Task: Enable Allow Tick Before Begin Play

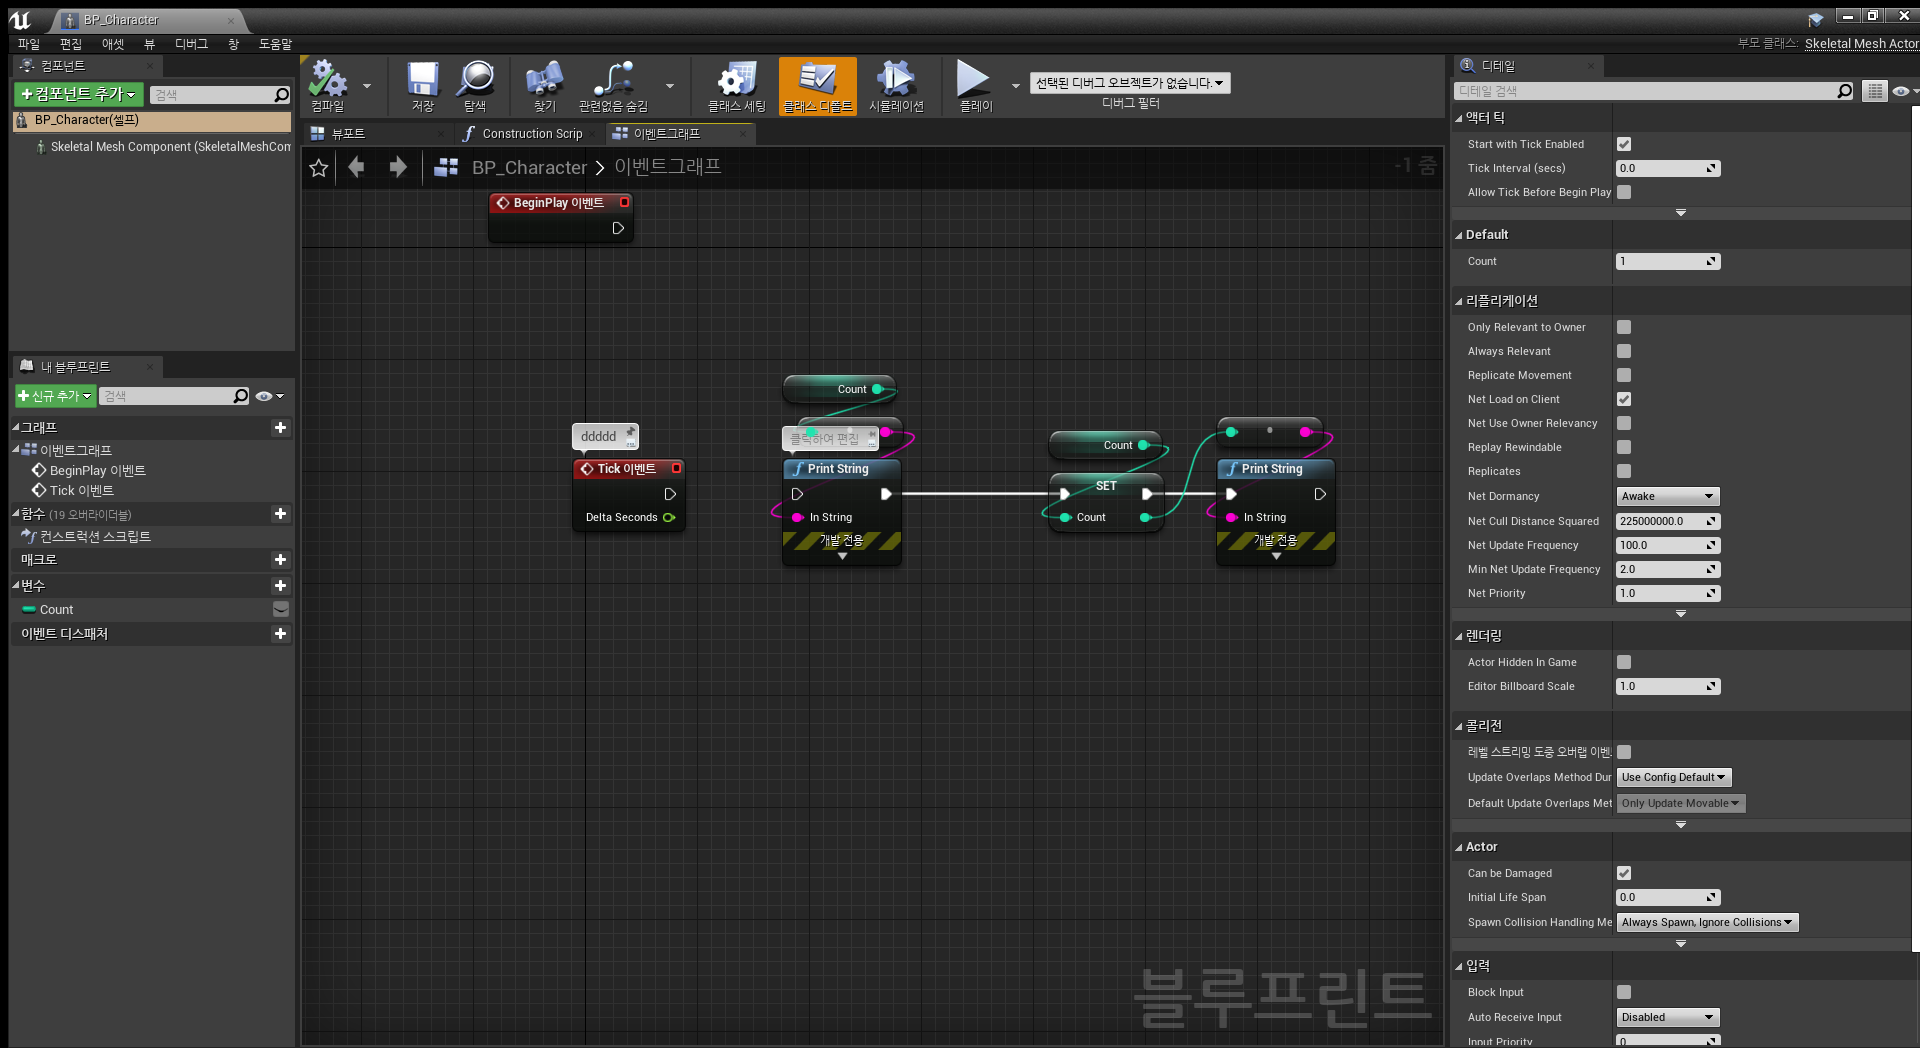Action: tap(1624, 192)
